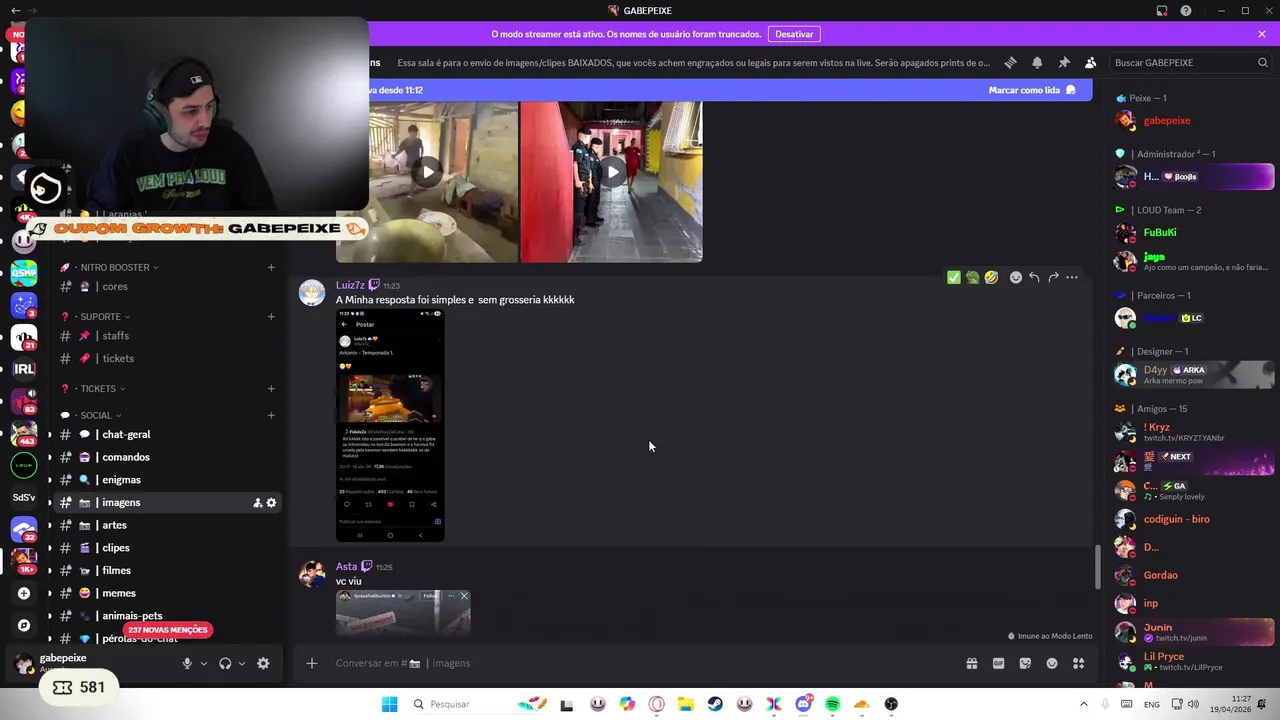Forward Luiz7z's message with arrow icon
1280x720 pixels.
(1053, 277)
